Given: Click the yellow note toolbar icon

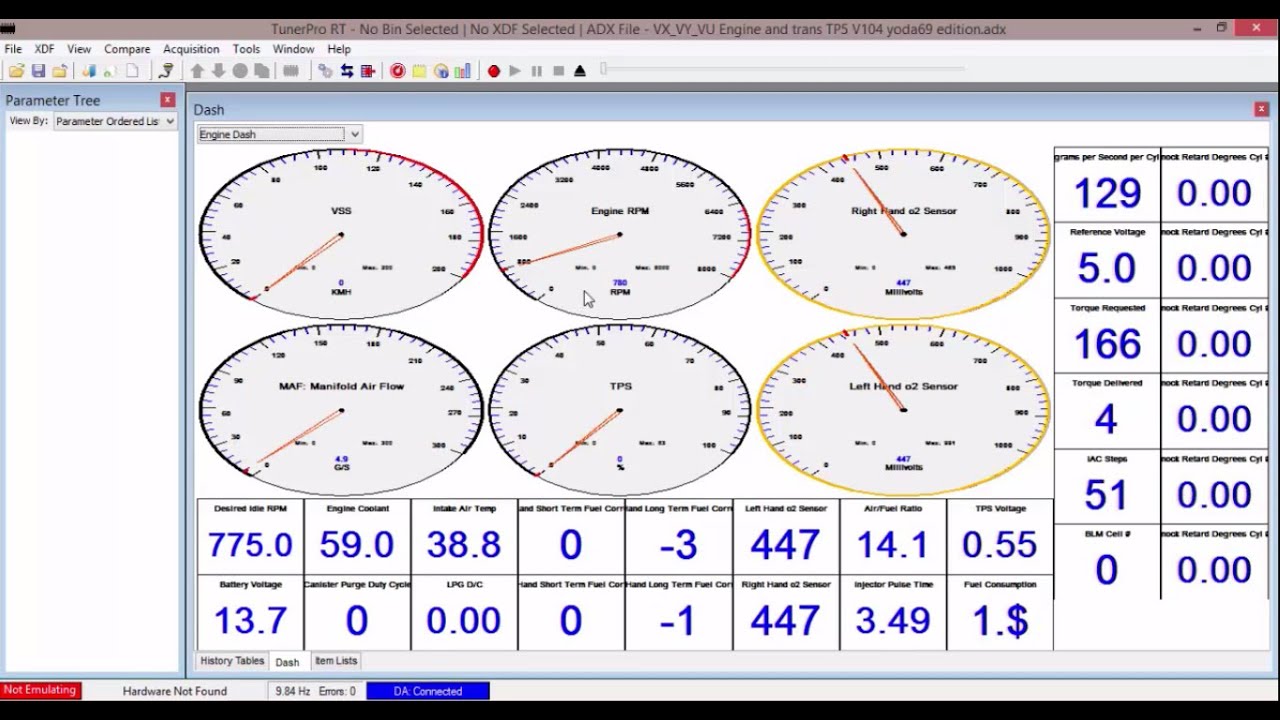Looking at the screenshot, I should (419, 71).
